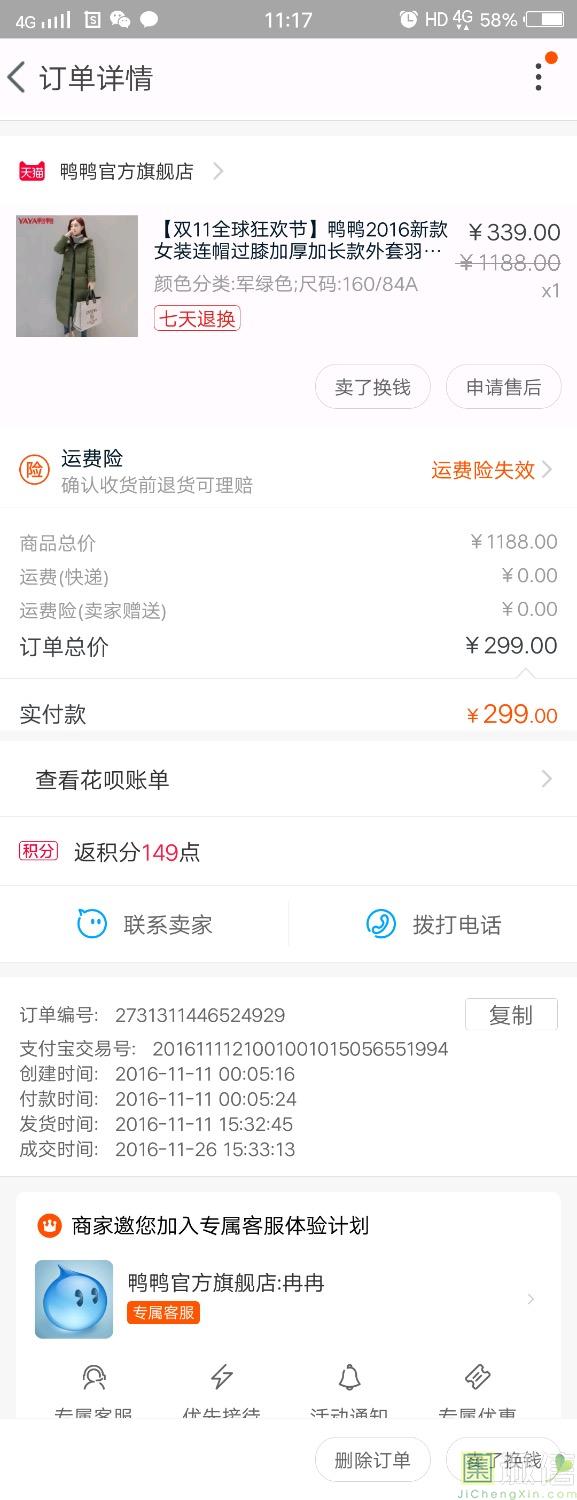577x1500 pixels.
Task: Tap the 运费险 insurance circle icon
Action: (35, 470)
